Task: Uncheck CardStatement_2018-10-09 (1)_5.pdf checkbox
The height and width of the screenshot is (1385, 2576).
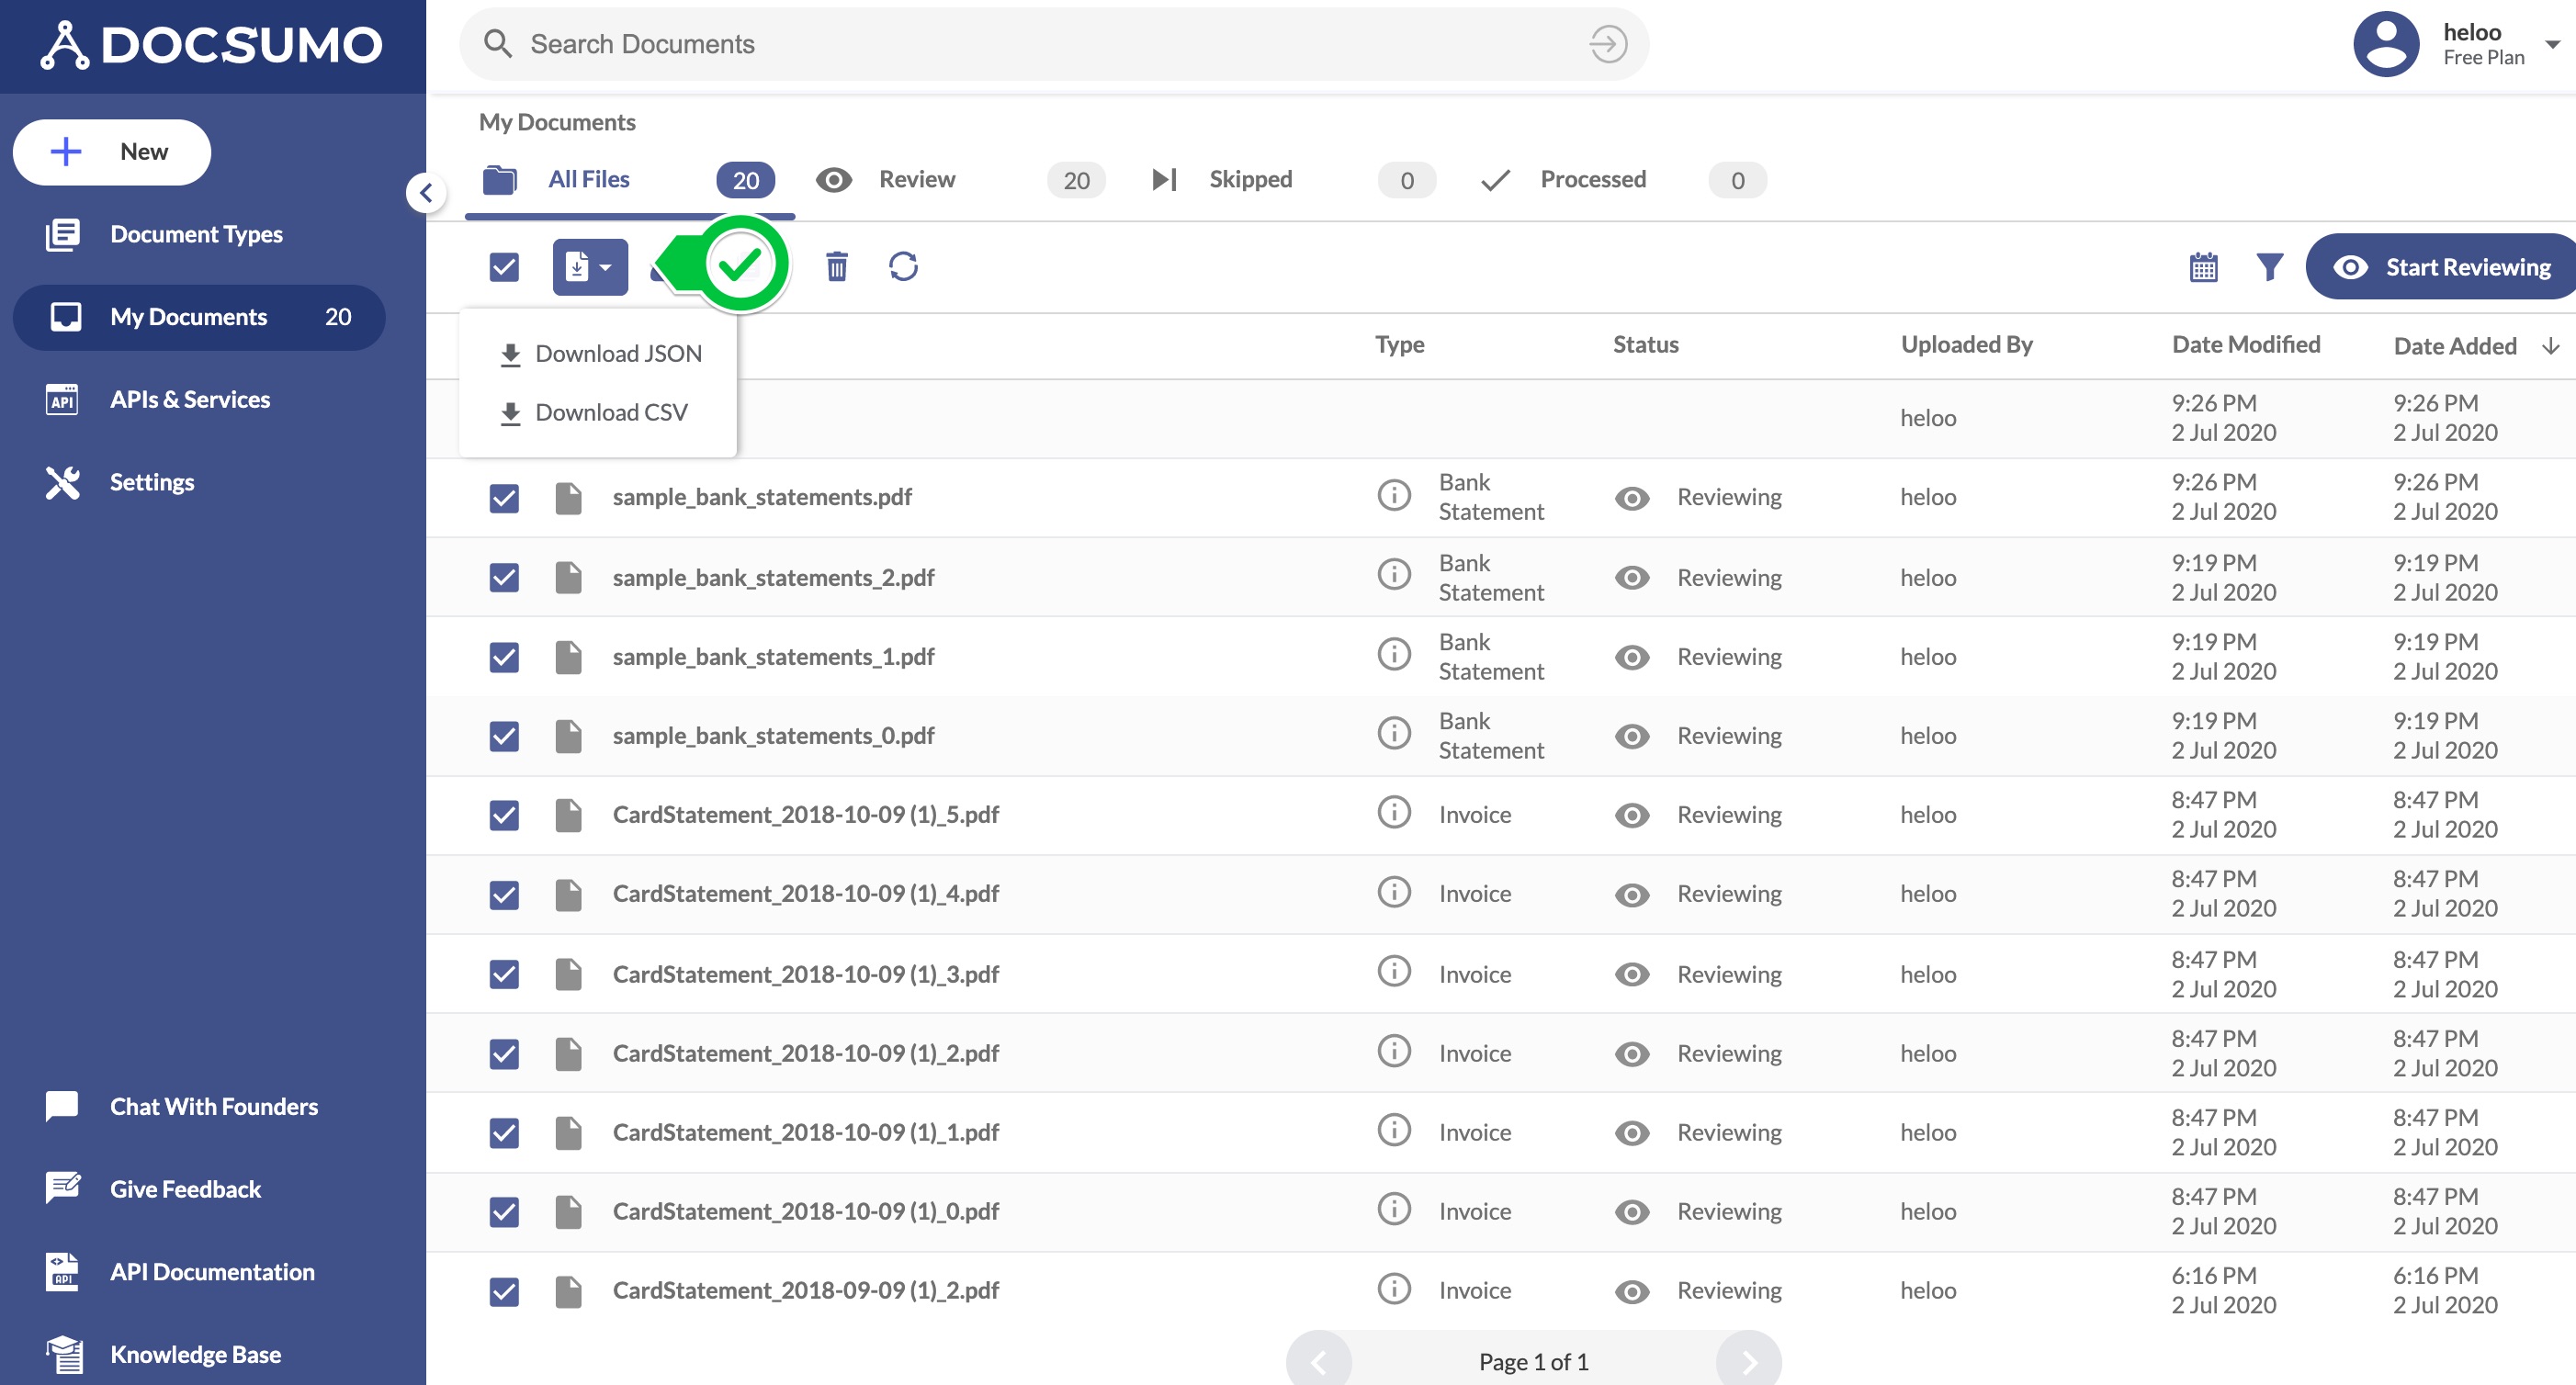Action: pyautogui.click(x=504, y=815)
